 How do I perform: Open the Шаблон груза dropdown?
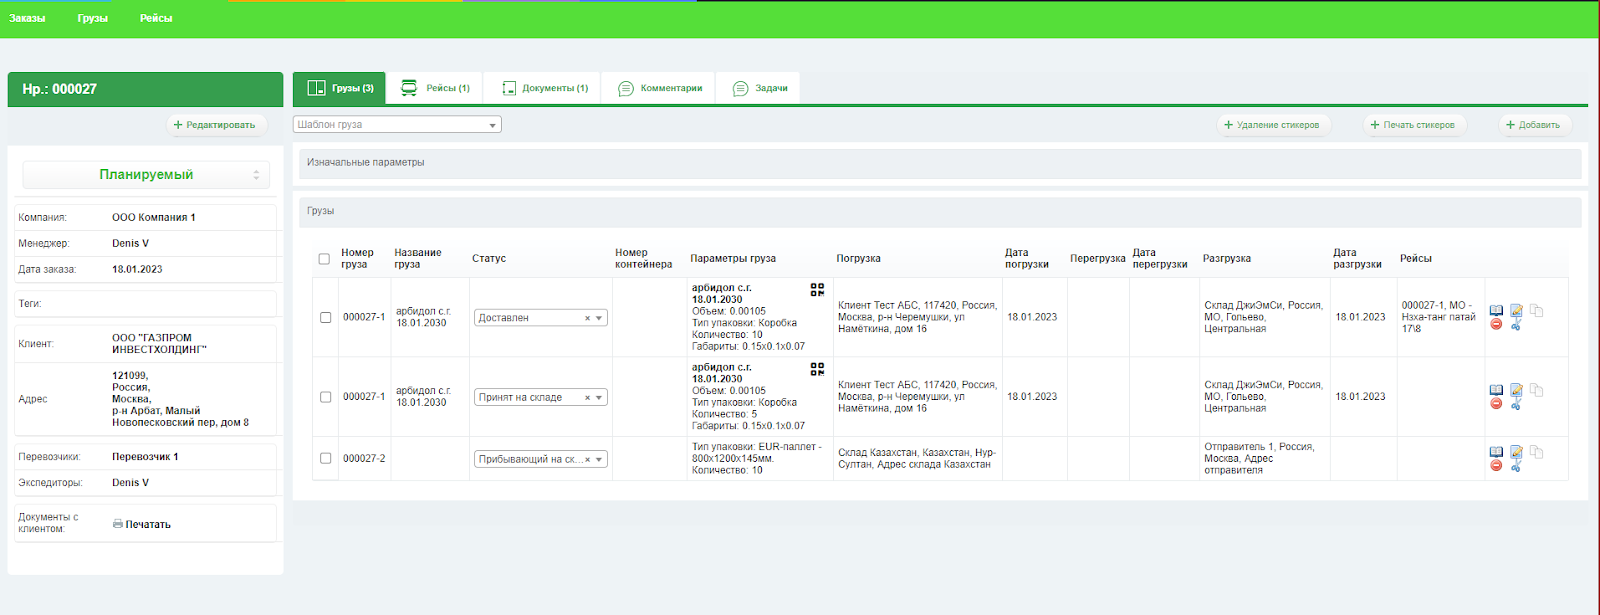click(x=397, y=125)
